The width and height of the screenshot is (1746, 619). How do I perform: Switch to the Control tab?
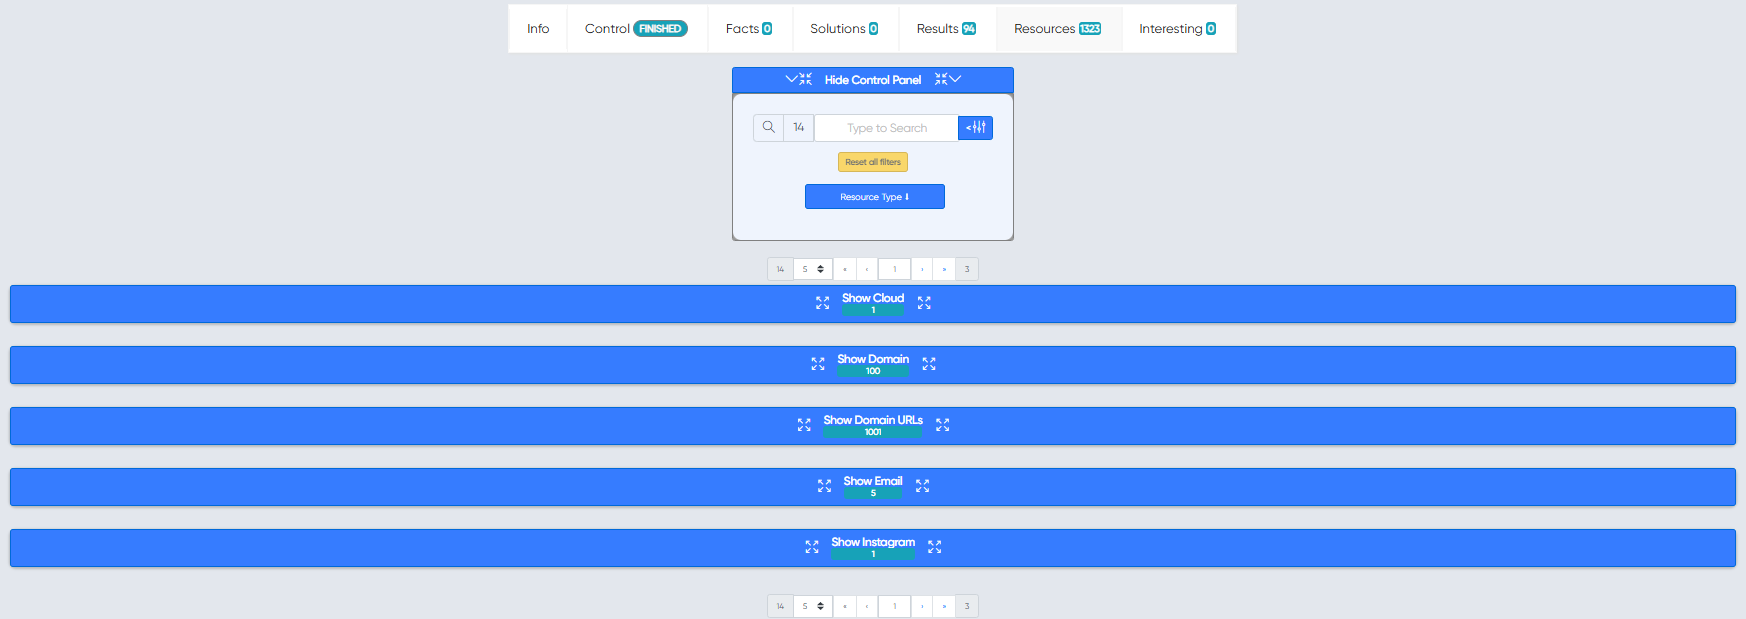637,29
